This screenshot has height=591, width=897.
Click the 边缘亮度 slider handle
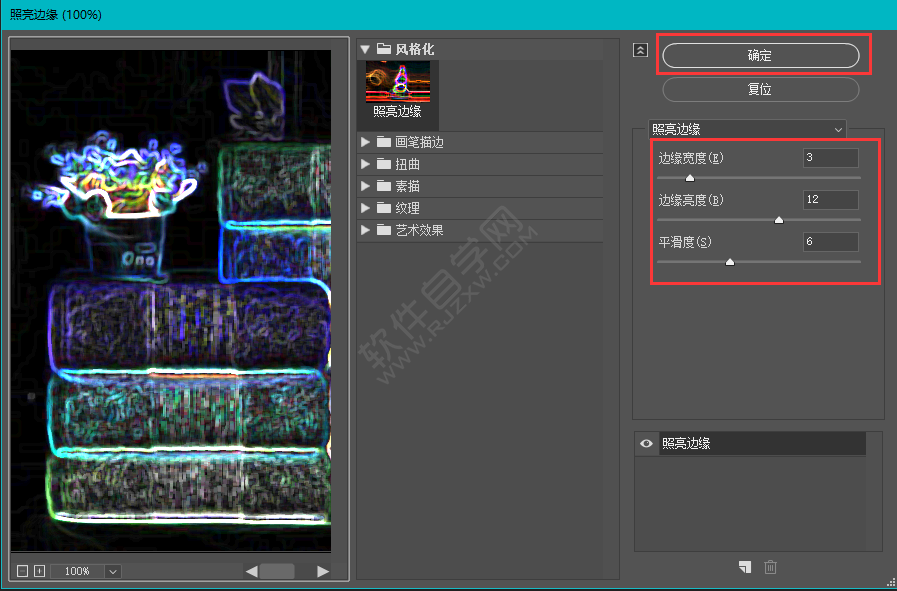(779, 220)
